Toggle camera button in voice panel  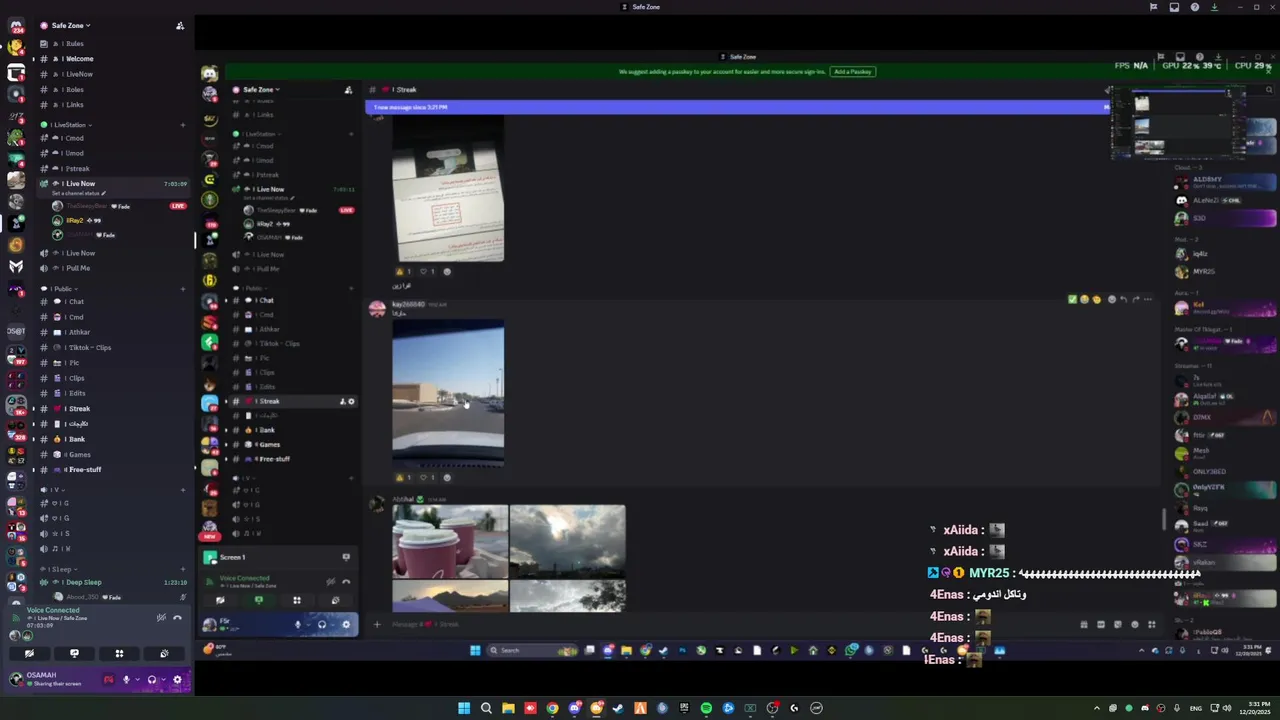coord(29,653)
